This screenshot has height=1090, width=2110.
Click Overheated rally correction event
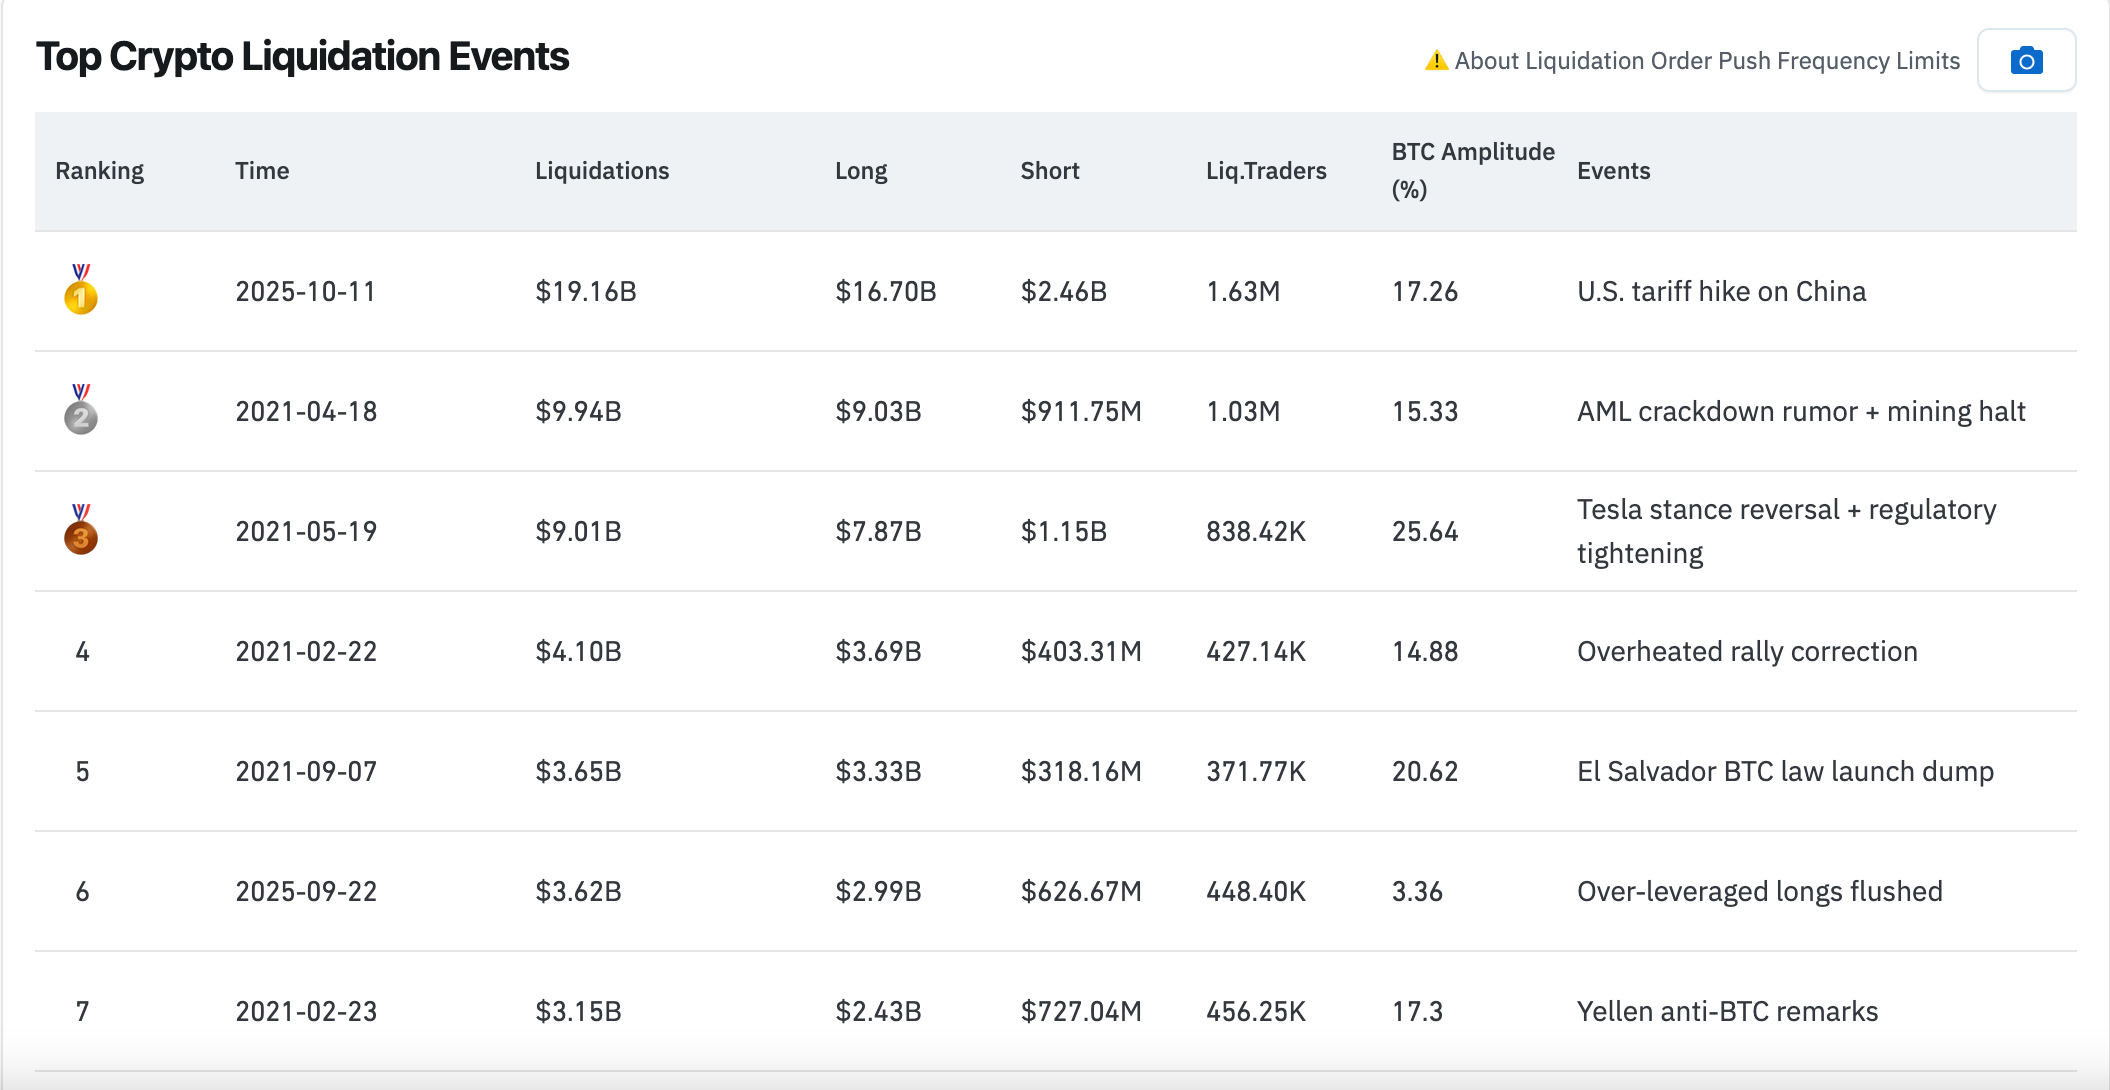click(x=1747, y=651)
